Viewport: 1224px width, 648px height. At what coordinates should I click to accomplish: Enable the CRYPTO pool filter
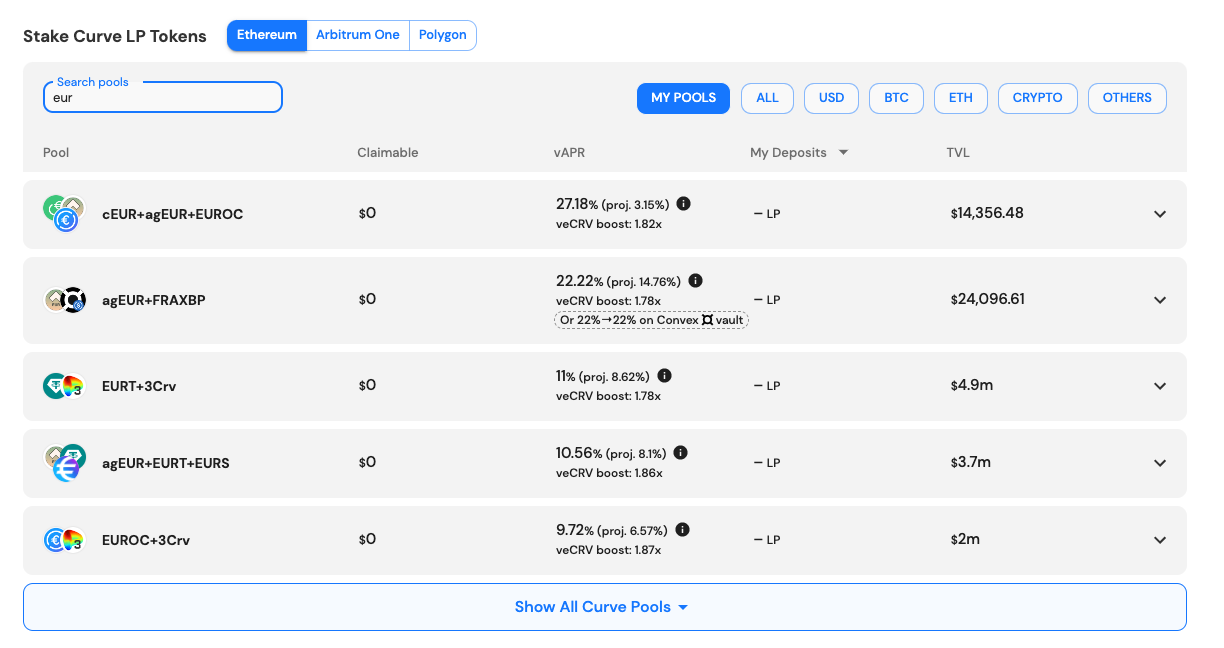click(x=1037, y=98)
